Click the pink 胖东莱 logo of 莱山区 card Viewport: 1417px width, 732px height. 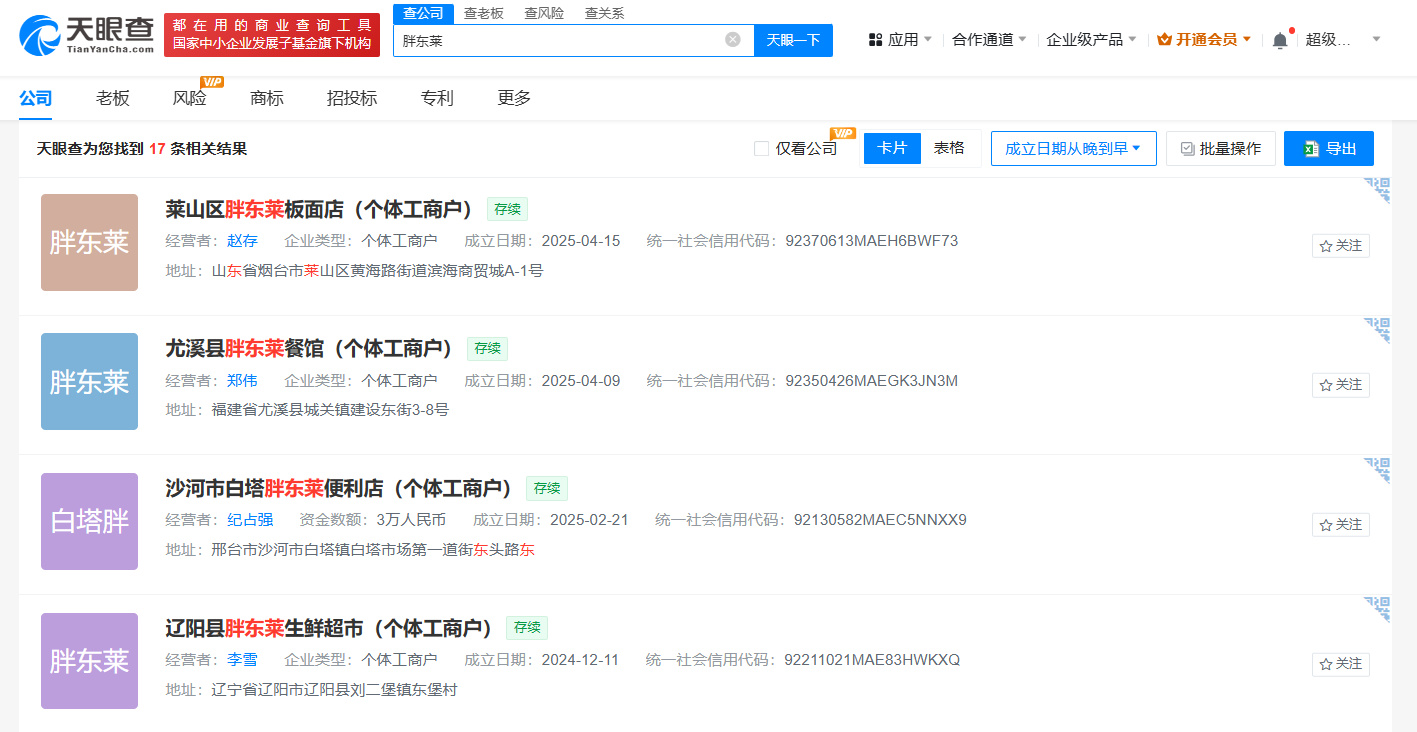tap(89, 242)
